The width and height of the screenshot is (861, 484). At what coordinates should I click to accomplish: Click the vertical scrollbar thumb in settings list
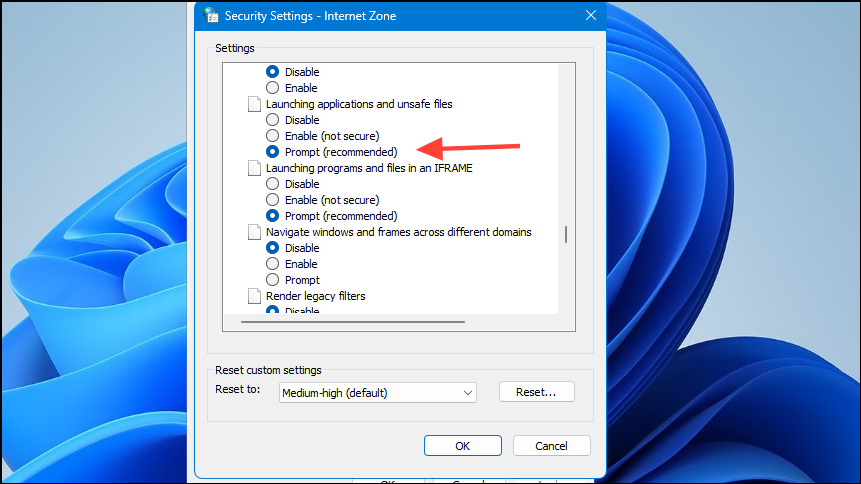coord(566,235)
